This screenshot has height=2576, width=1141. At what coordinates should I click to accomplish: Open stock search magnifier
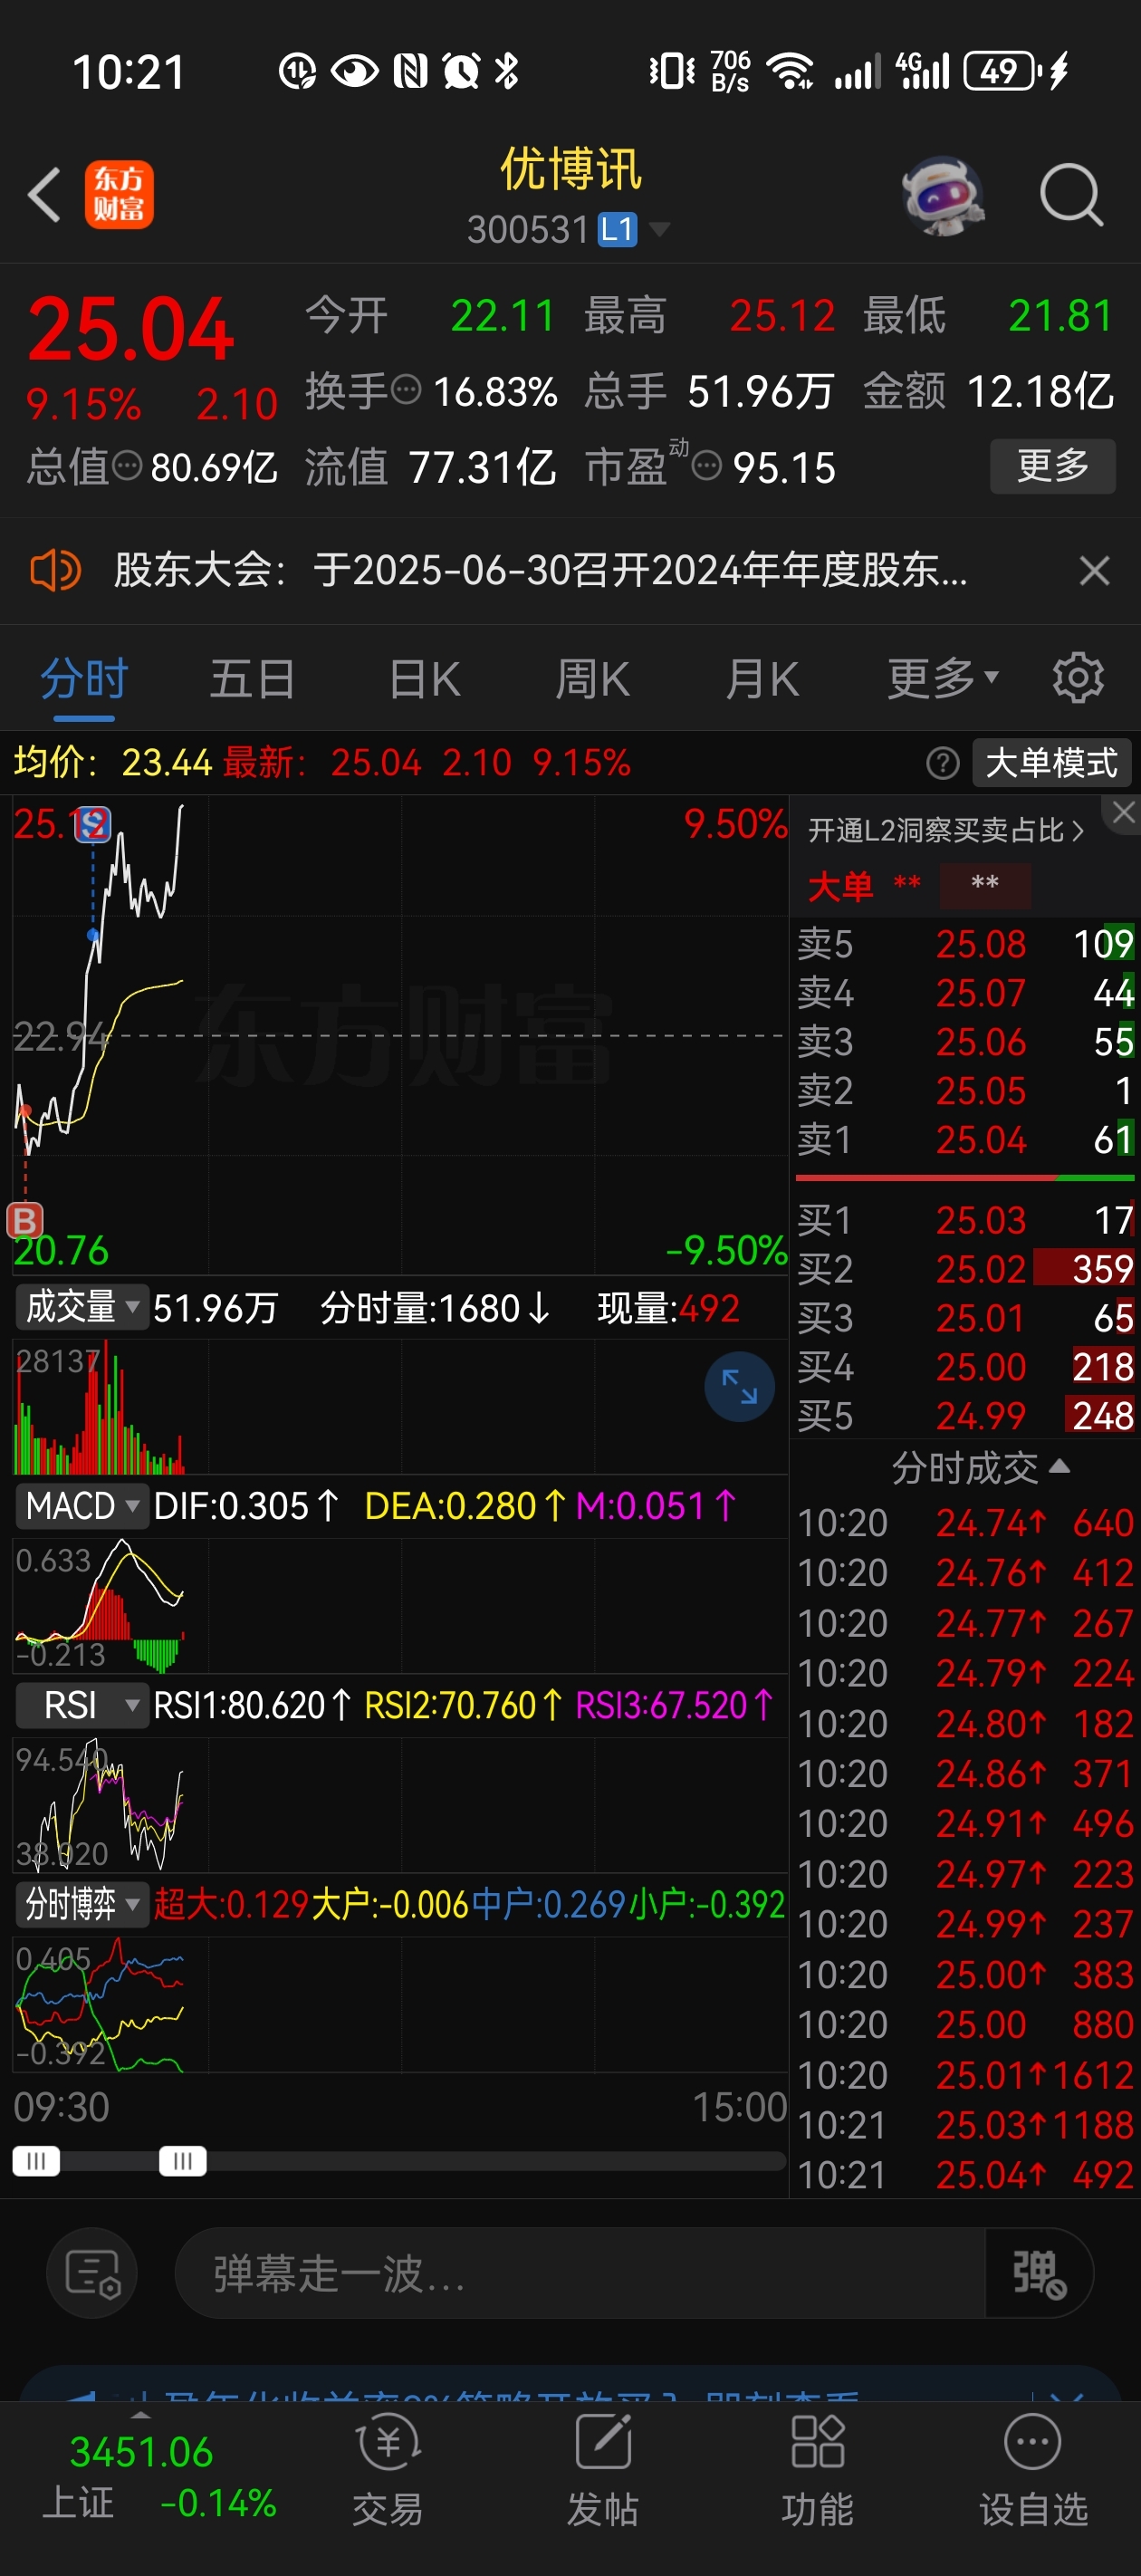[1071, 195]
